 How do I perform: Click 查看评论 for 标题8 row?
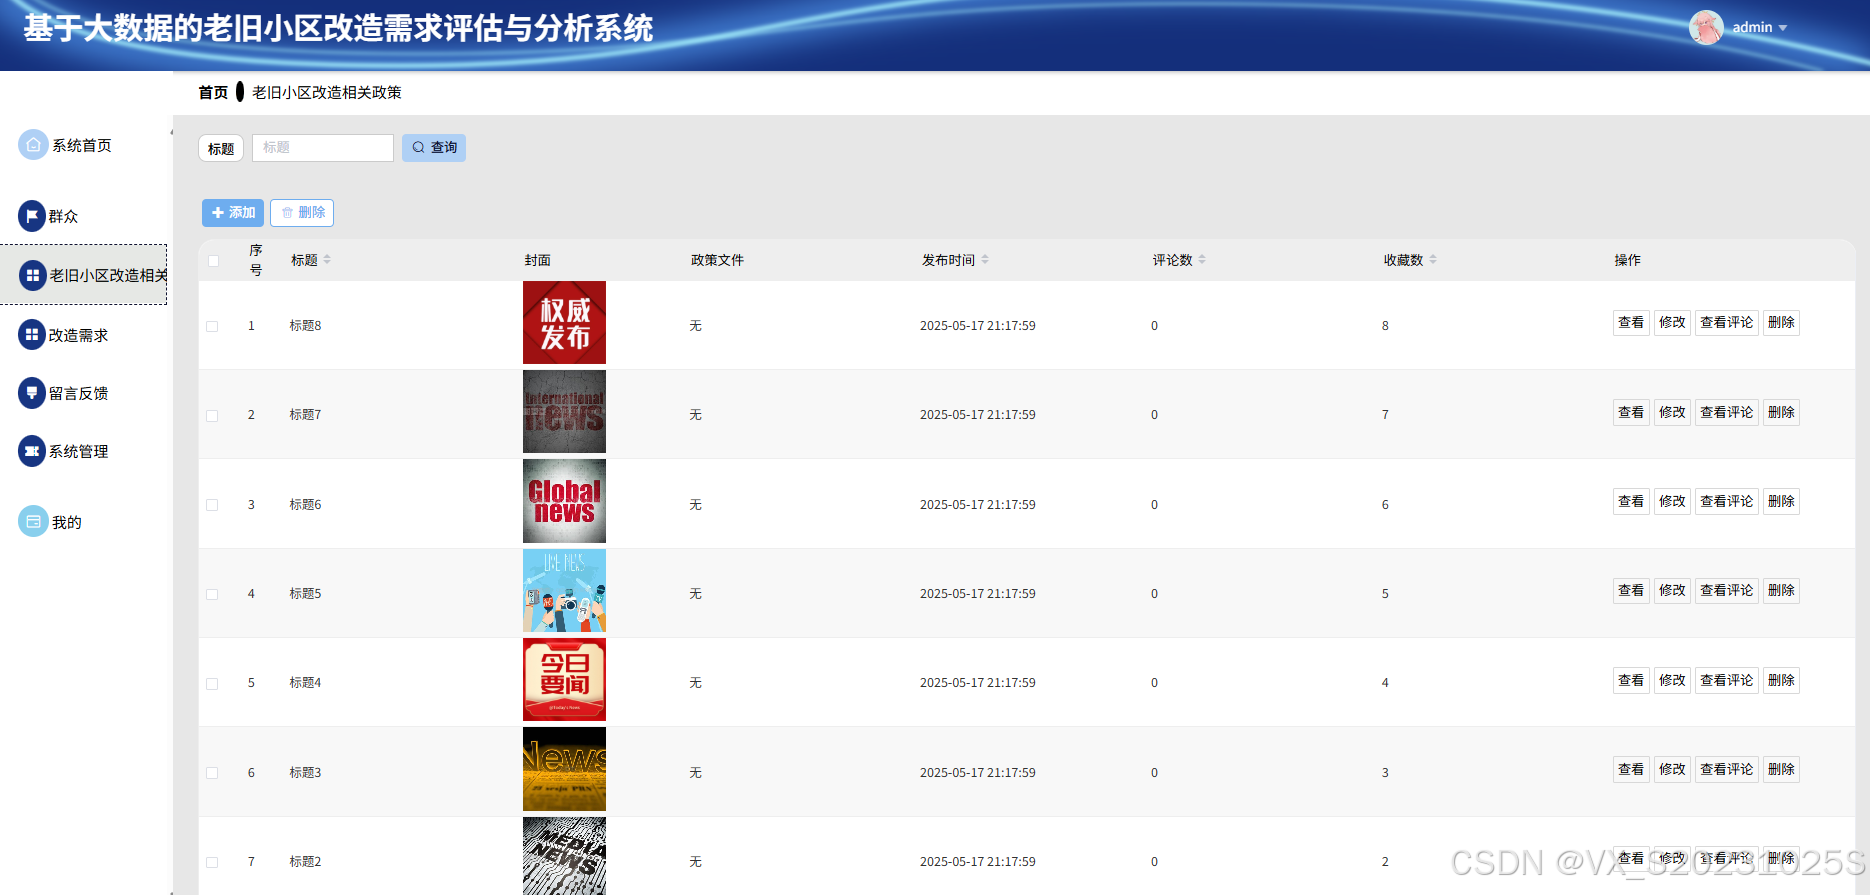point(1727,323)
